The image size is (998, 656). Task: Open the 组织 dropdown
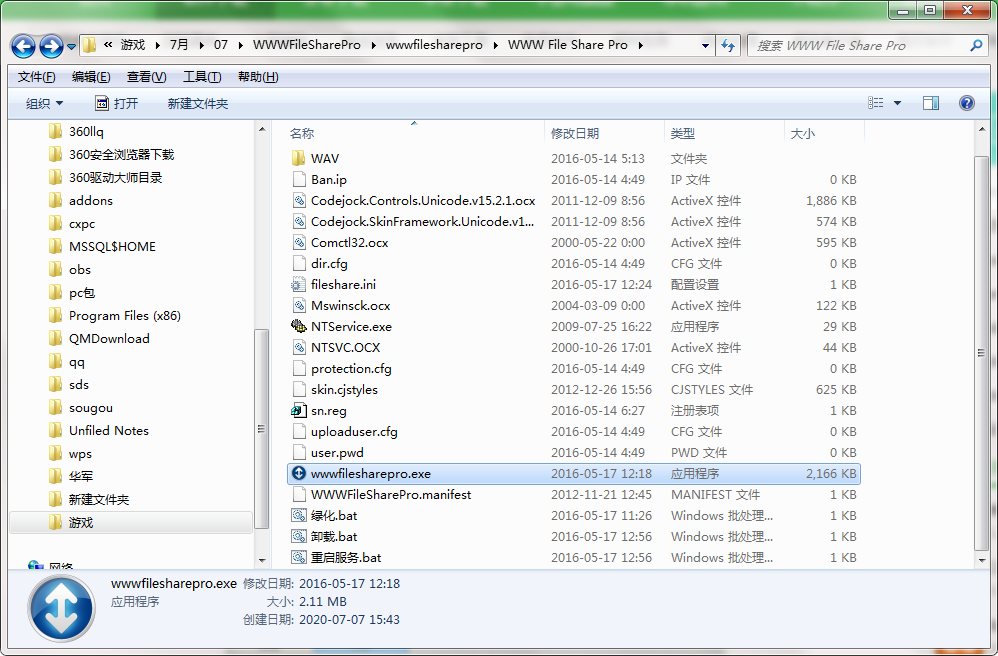point(44,103)
